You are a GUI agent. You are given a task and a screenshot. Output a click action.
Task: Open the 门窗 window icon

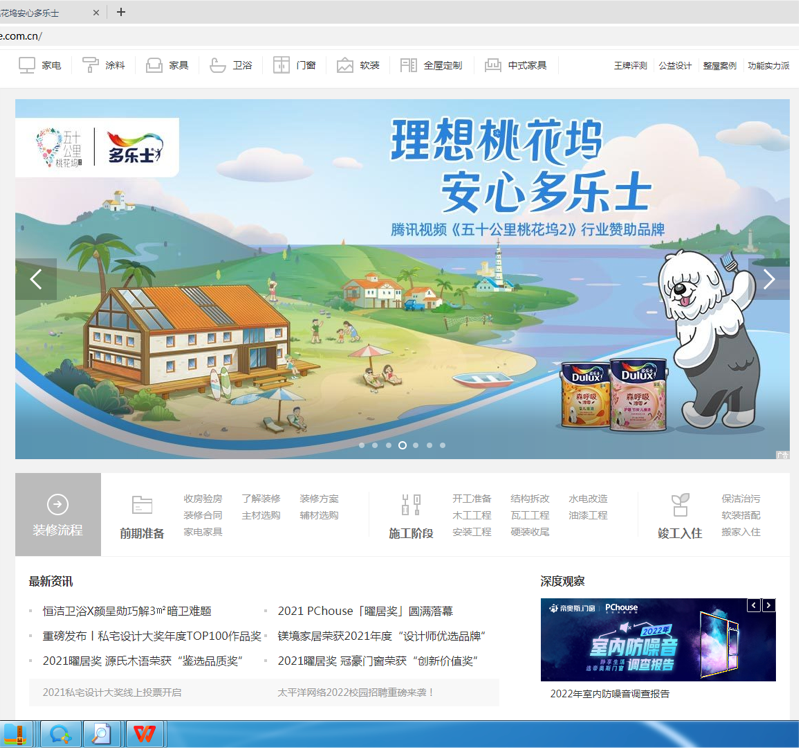[281, 65]
